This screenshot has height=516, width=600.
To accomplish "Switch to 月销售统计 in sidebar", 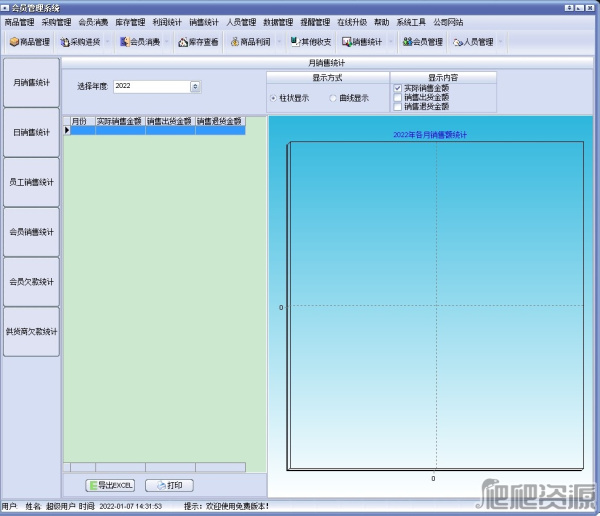I will [31, 83].
